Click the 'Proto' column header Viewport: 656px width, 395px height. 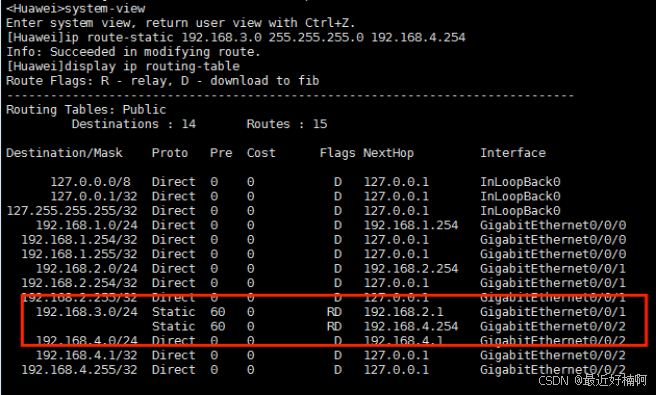[x=169, y=153]
